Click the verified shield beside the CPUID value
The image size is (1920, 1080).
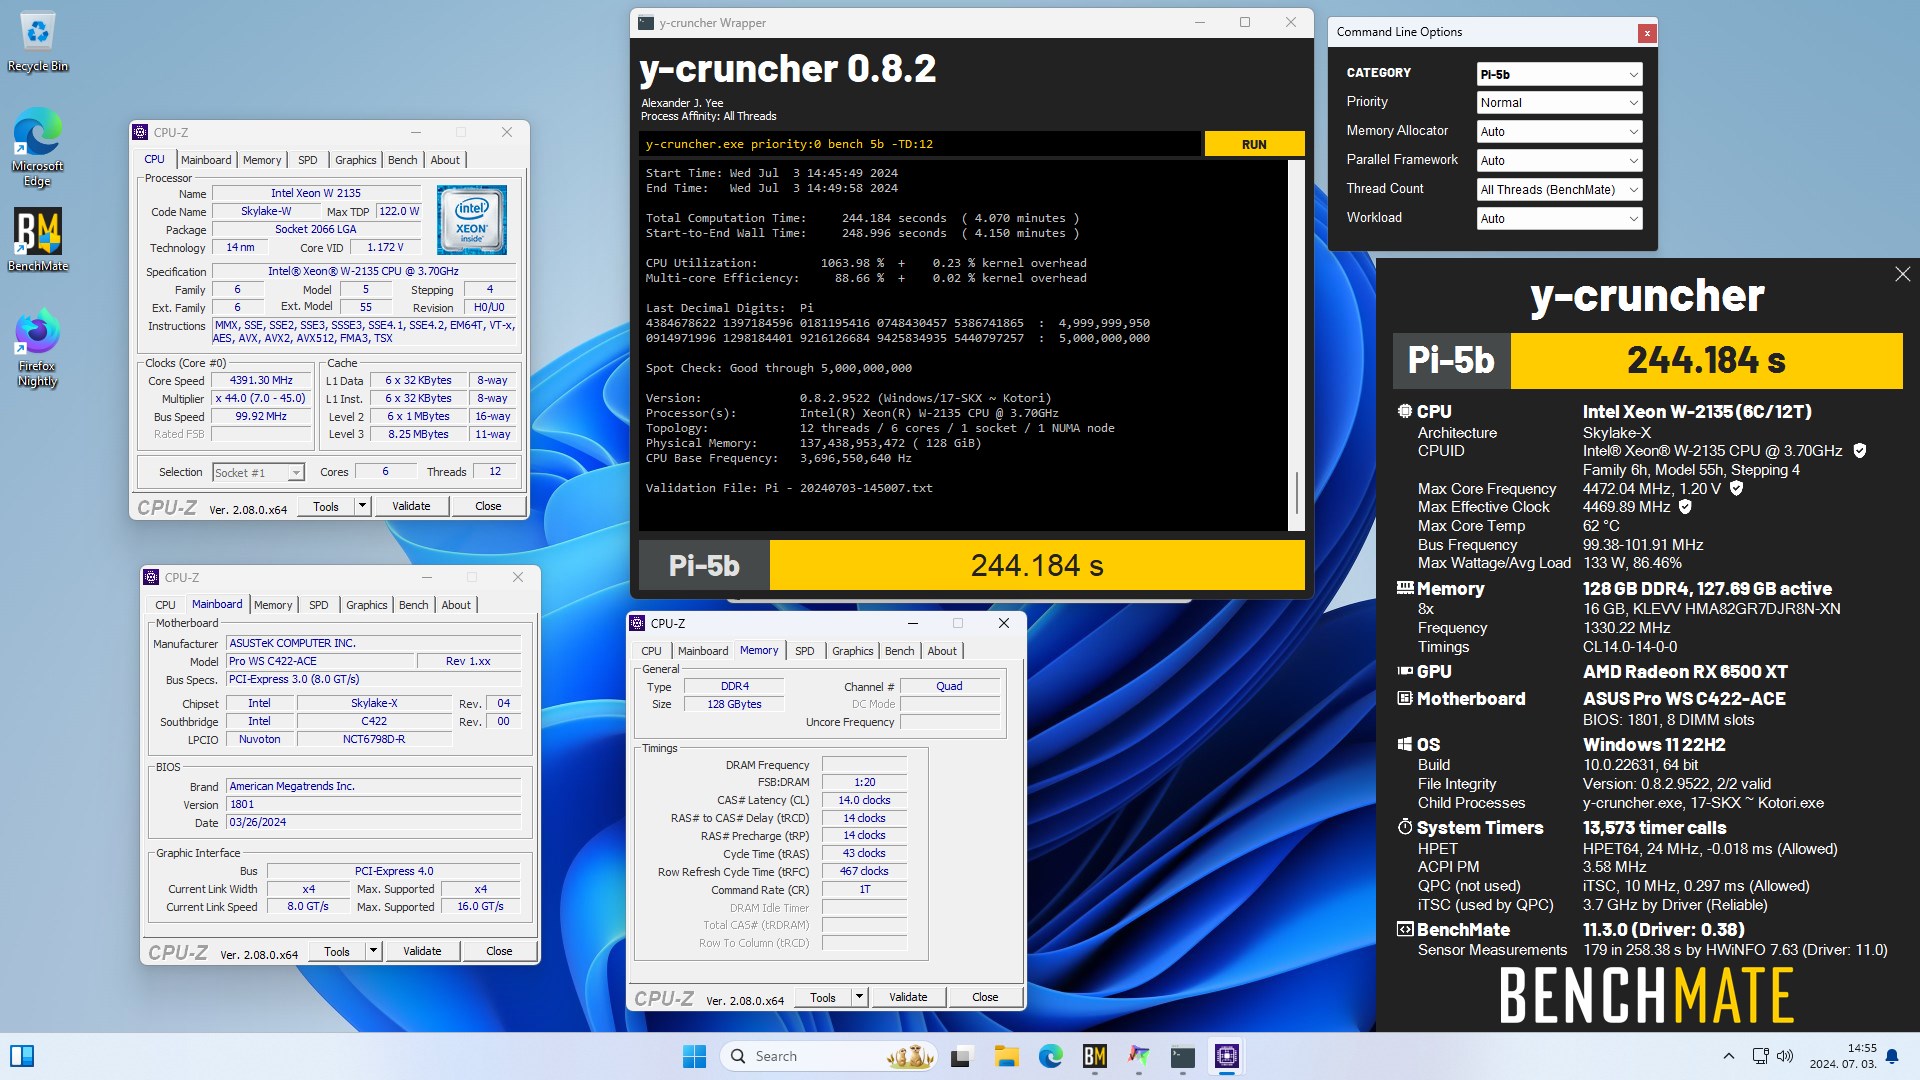(x=1860, y=451)
